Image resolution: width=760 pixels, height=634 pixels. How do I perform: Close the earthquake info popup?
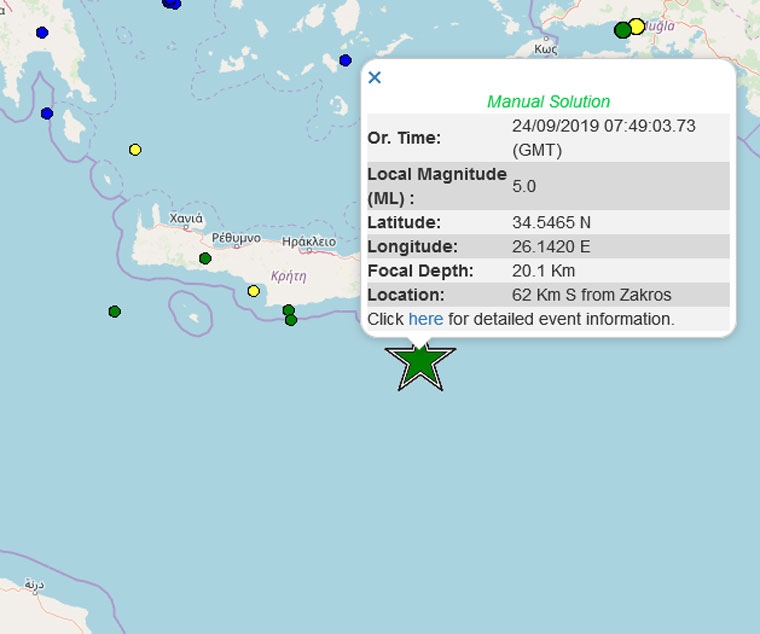click(x=374, y=78)
